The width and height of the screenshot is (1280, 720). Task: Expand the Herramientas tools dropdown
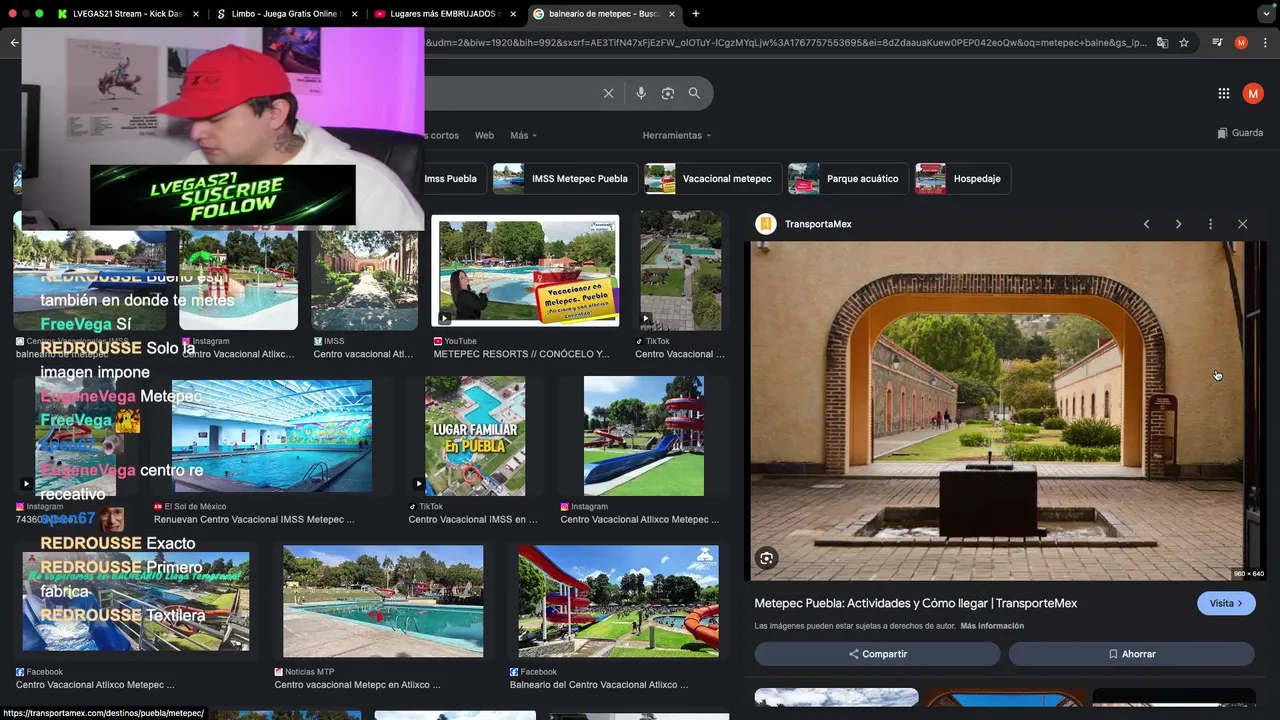click(677, 135)
